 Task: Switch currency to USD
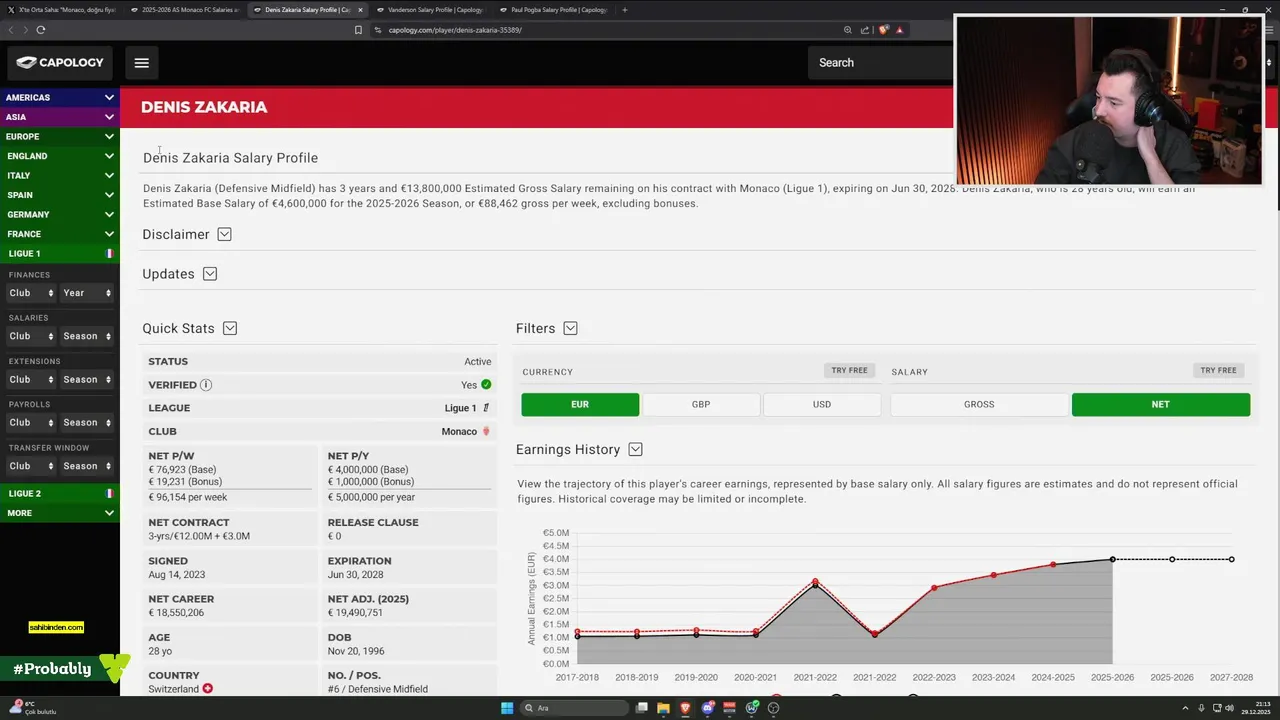pos(822,405)
